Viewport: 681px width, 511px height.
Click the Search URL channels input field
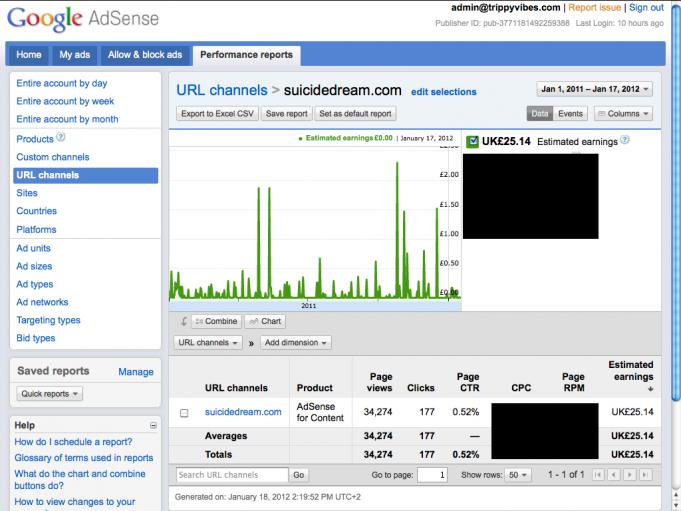pos(232,475)
